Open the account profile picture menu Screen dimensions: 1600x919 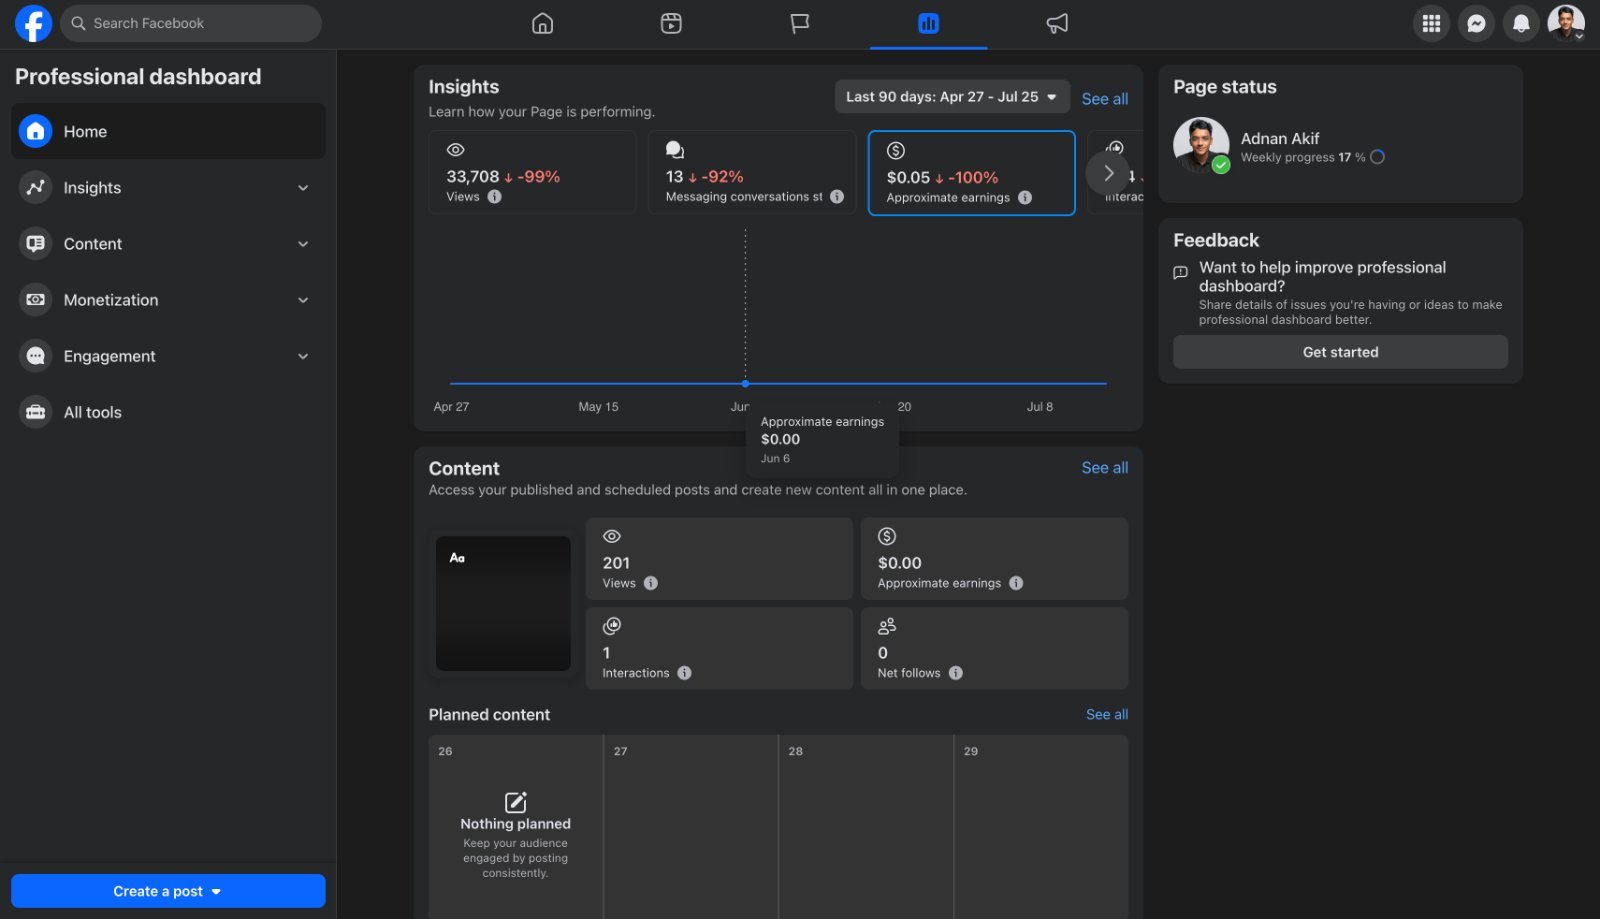(1566, 23)
